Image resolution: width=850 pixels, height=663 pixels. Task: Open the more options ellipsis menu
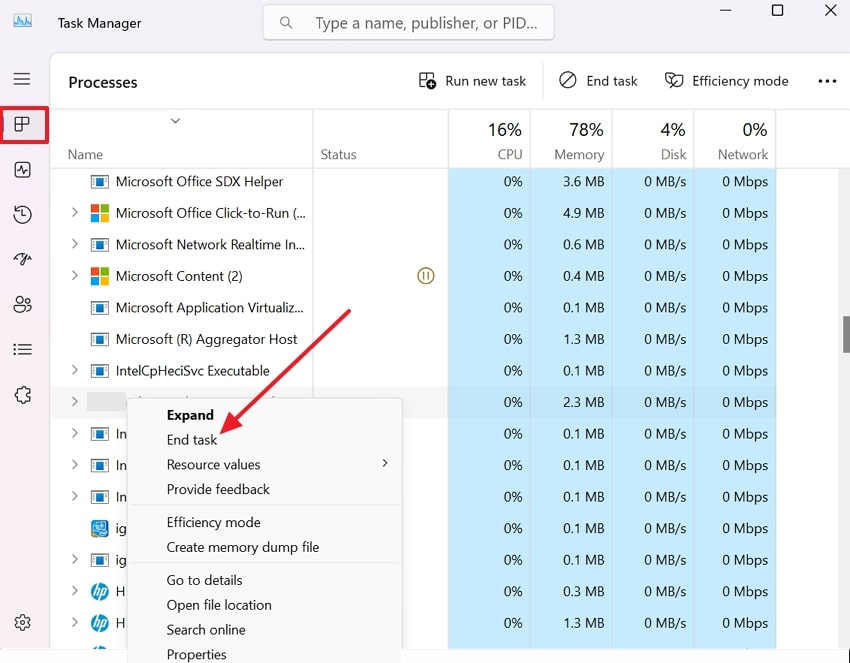pos(827,81)
